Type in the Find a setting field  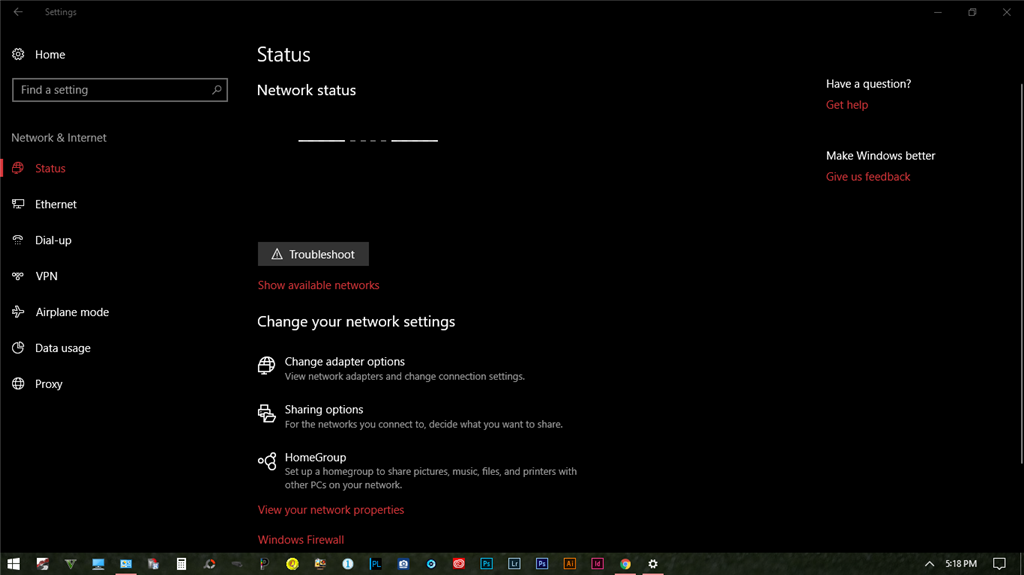(x=120, y=90)
